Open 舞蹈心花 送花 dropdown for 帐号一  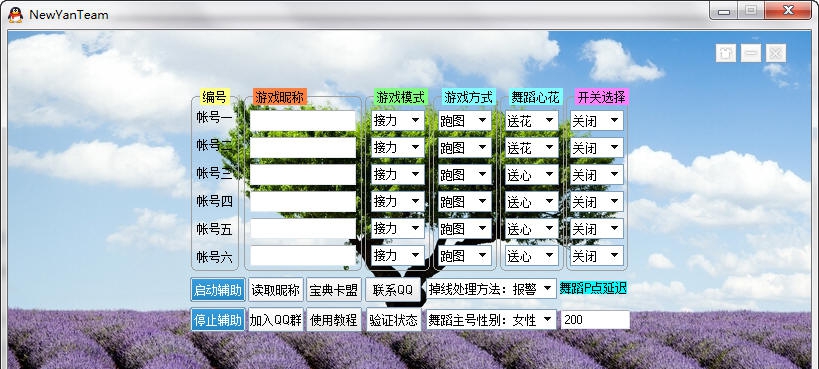531,120
